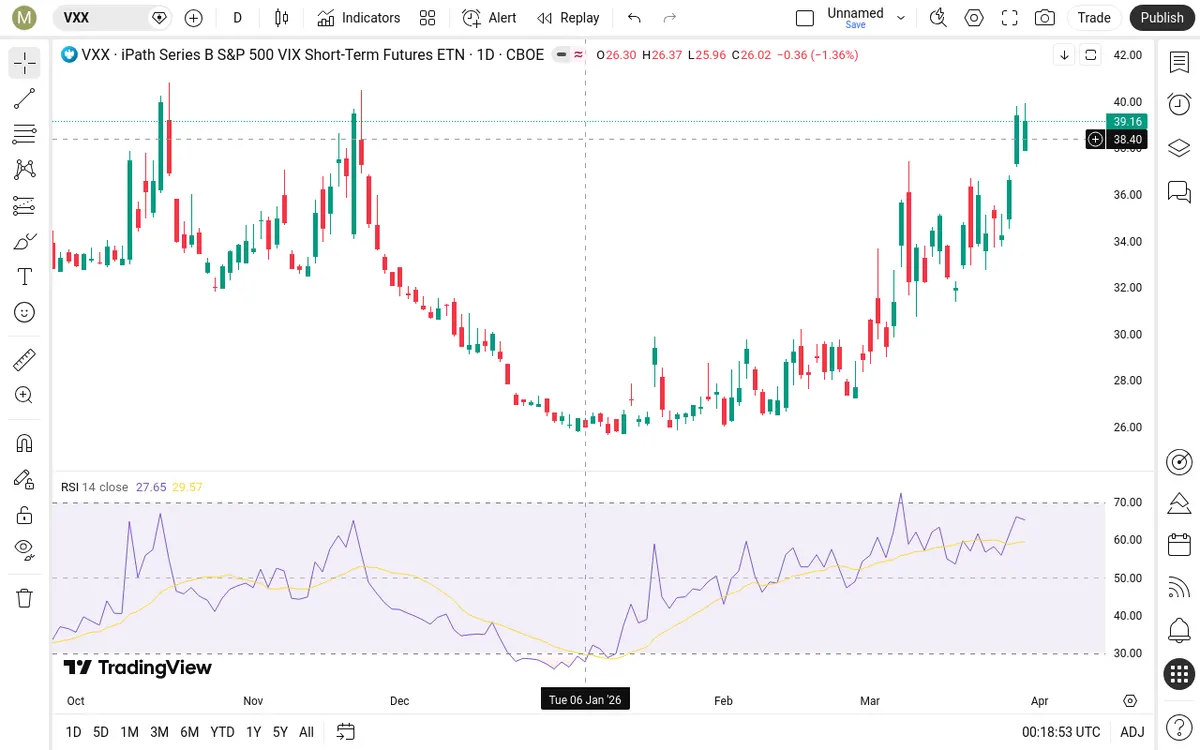Open indicator templates grid icon
Viewport: 1200px width, 750px height.
(x=428, y=18)
